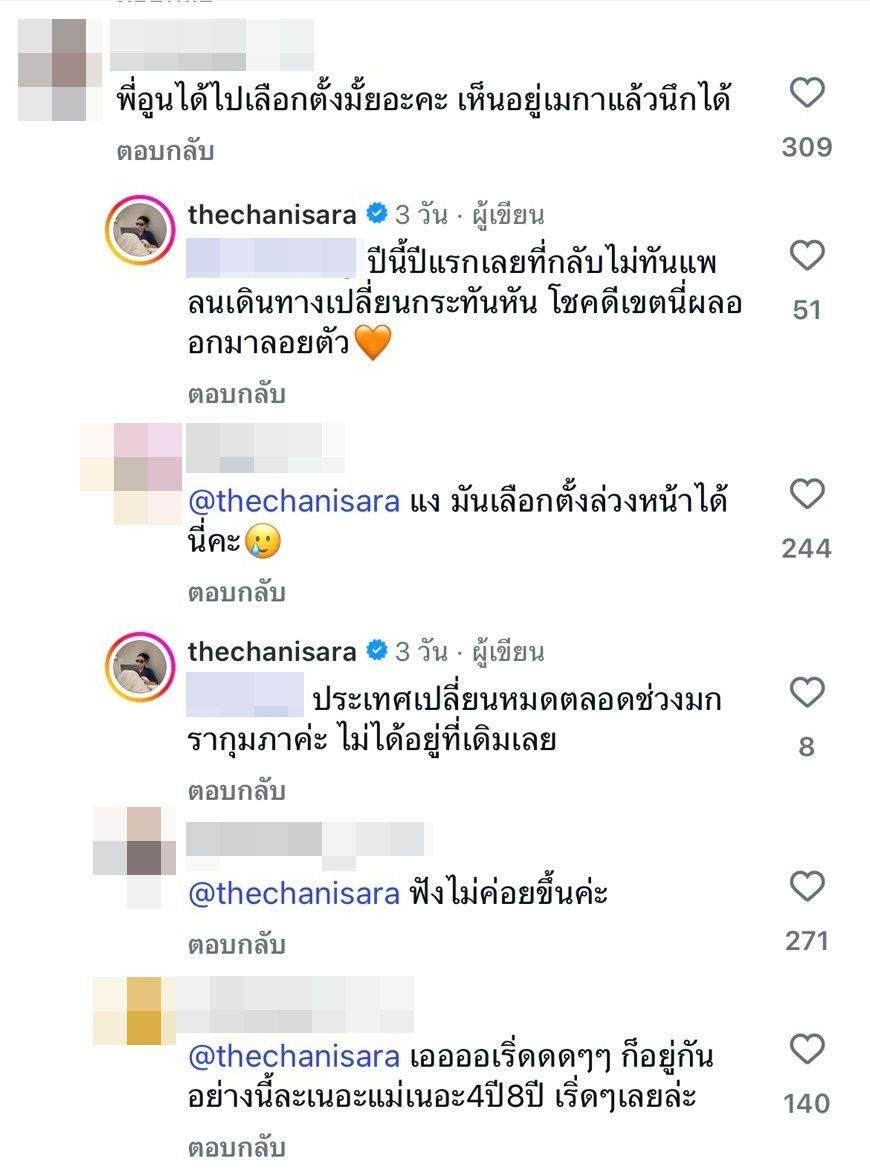Screen dimensions: 870x1174
Task: Tap the verified badge on thechanisara's second reply
Action: point(377,652)
